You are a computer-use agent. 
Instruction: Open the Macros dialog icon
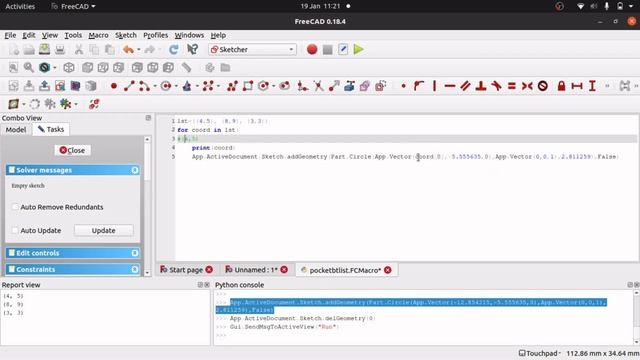343,49
